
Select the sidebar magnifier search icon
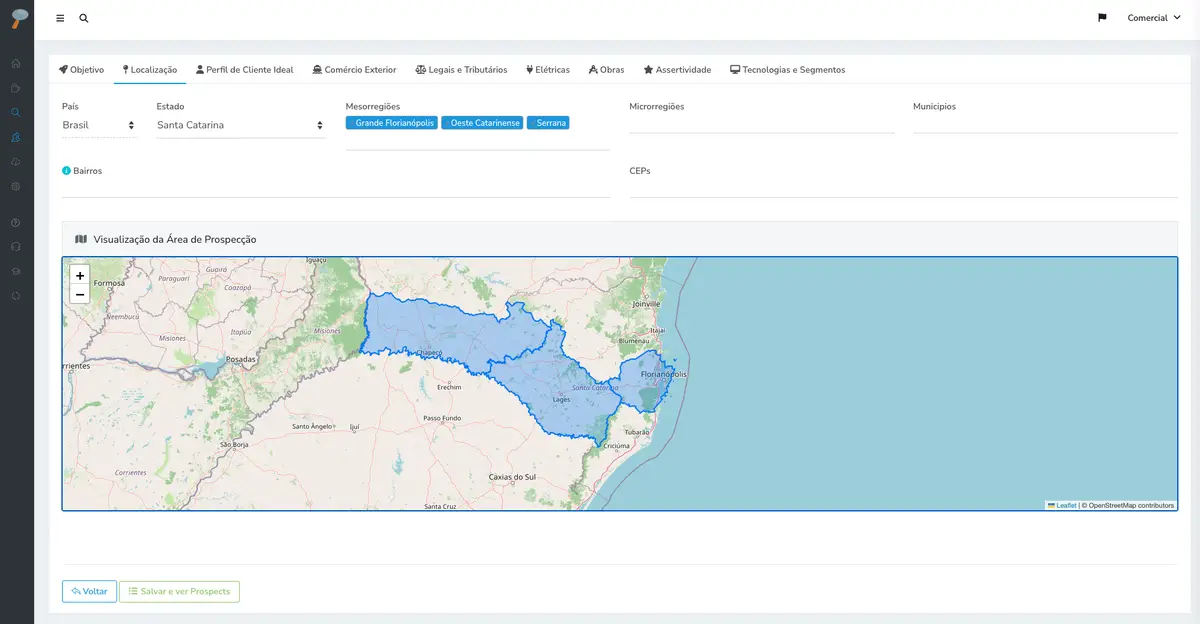pos(16,112)
